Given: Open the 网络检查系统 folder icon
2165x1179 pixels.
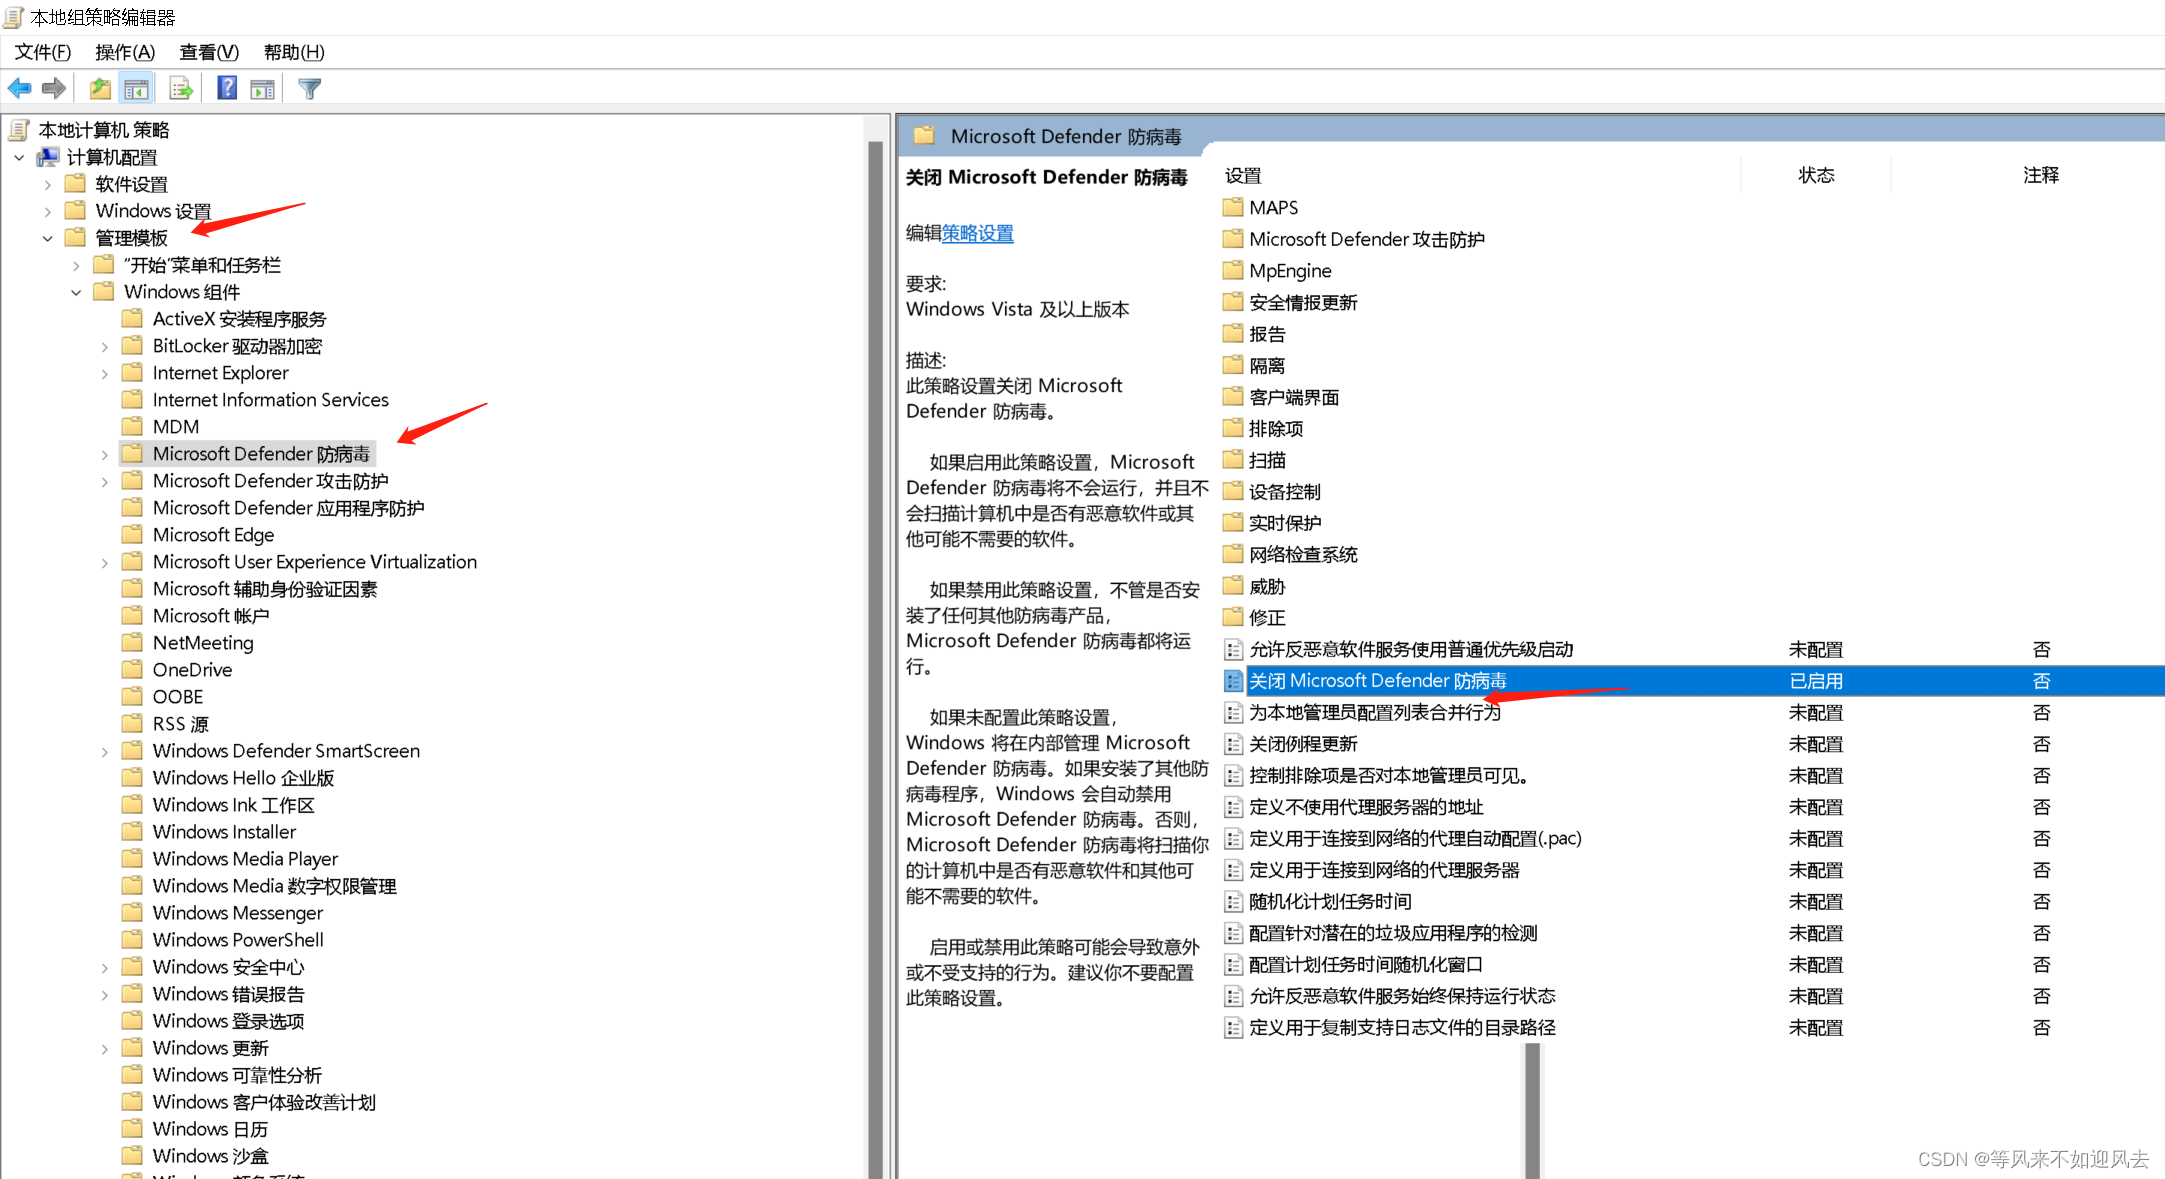Looking at the screenshot, I should click(1233, 555).
